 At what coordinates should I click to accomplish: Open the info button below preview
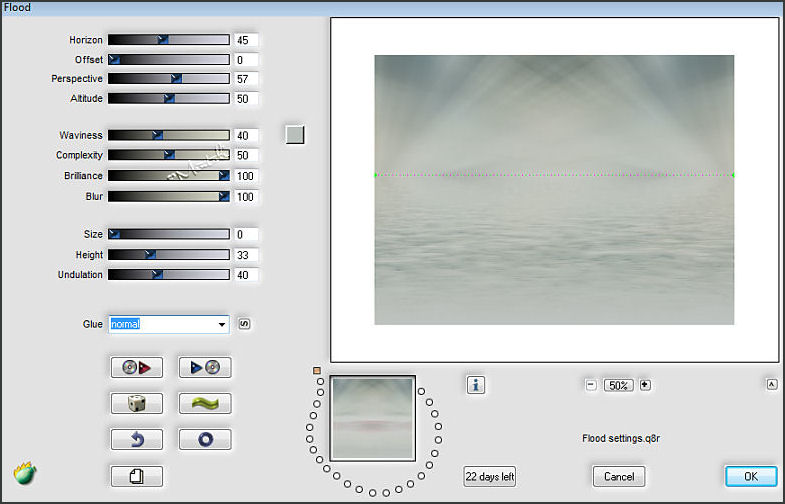coord(476,384)
